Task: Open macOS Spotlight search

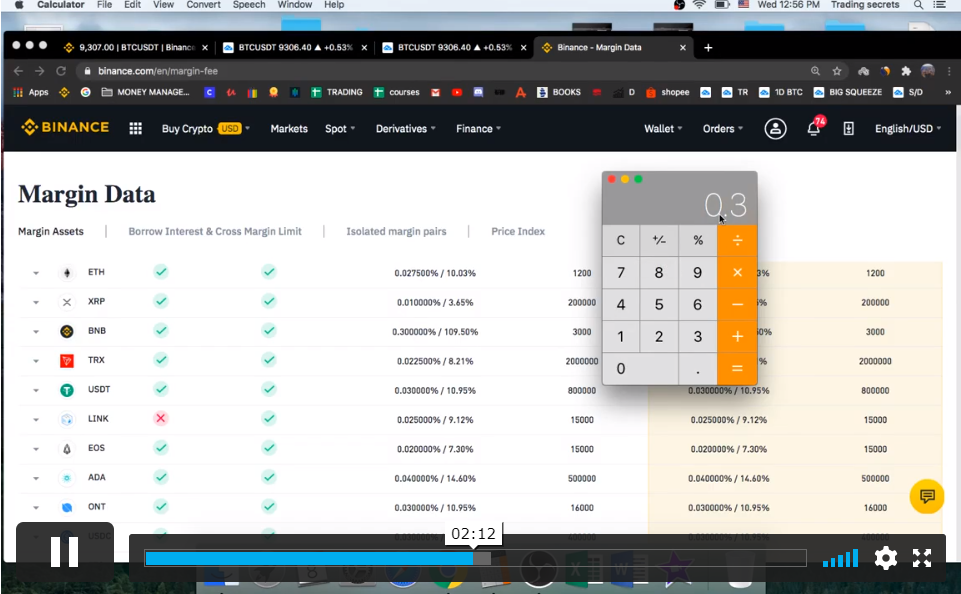Action: click(x=918, y=5)
